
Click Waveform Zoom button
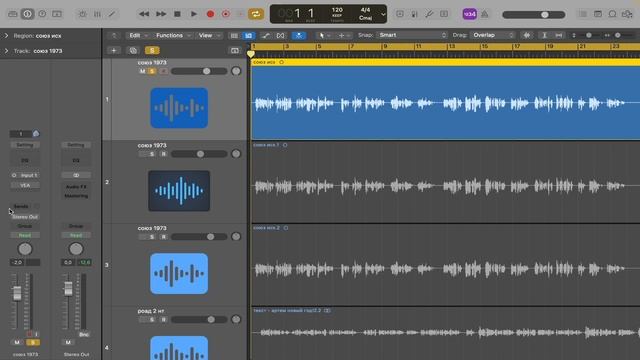527,36
